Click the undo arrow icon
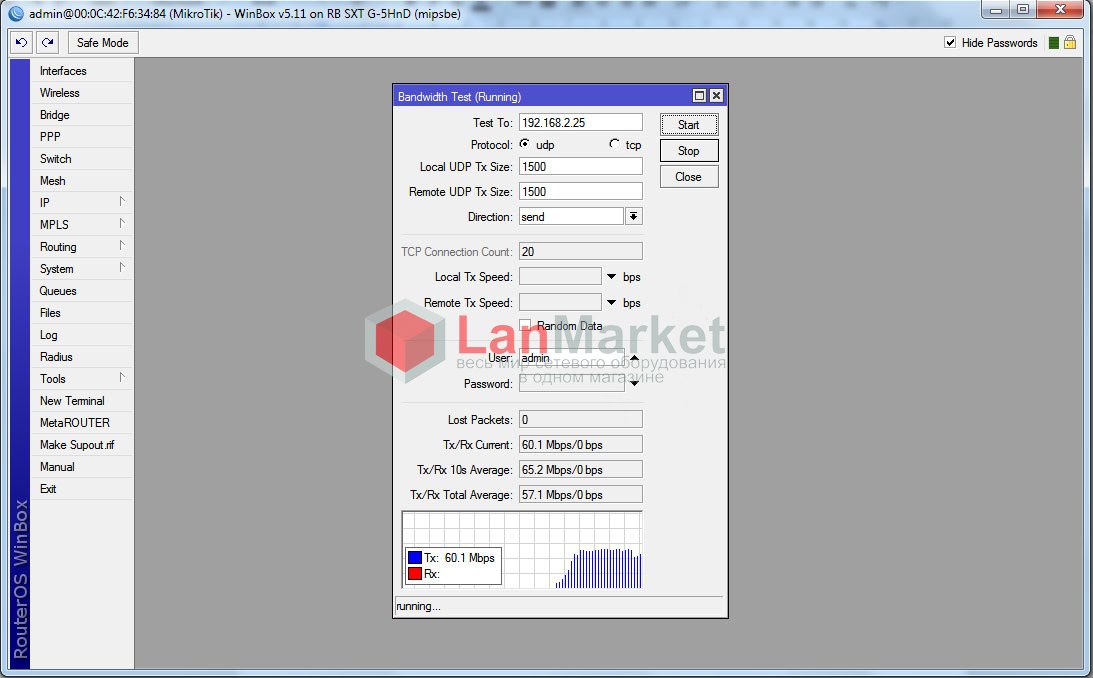Screen dimensions: 1093x678 20,42
